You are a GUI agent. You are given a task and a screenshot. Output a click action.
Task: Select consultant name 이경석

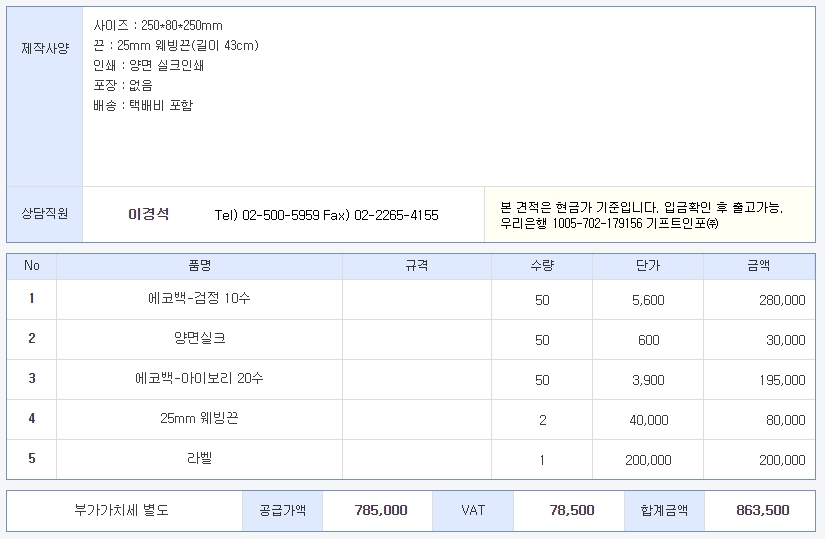coord(149,214)
